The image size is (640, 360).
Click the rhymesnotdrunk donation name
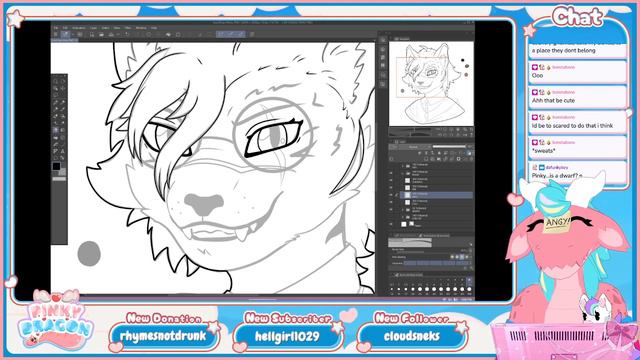163,336
